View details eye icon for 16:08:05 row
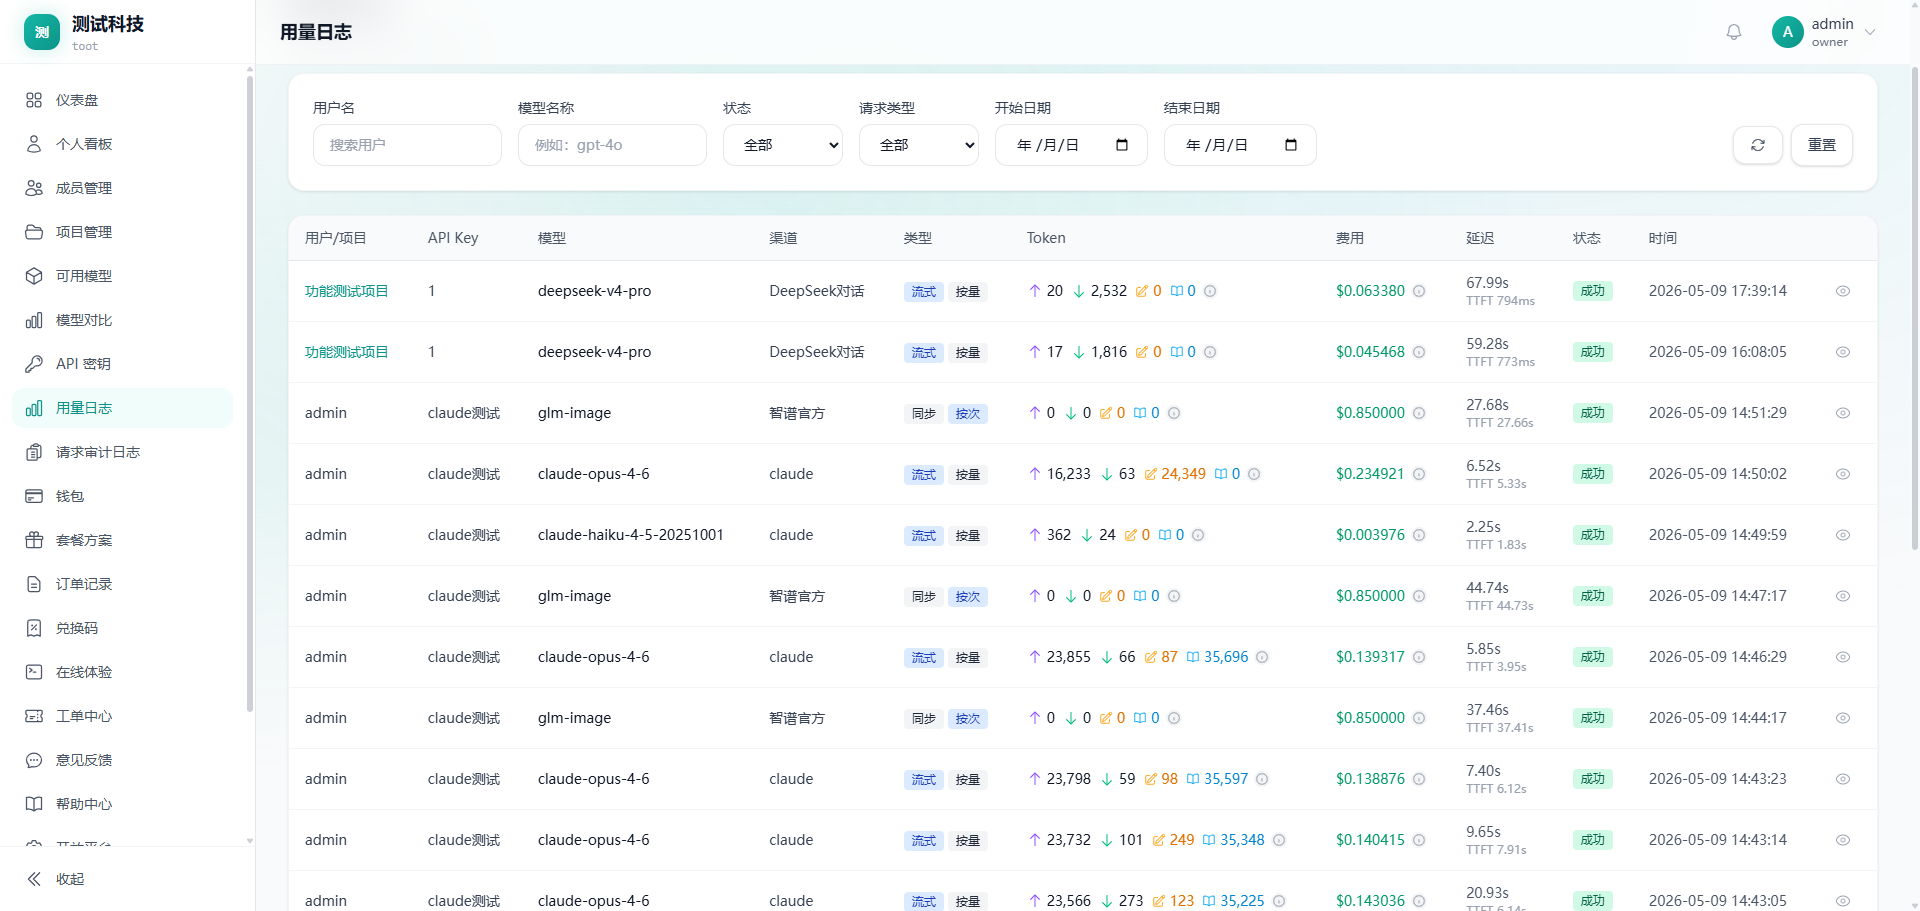 [1843, 352]
